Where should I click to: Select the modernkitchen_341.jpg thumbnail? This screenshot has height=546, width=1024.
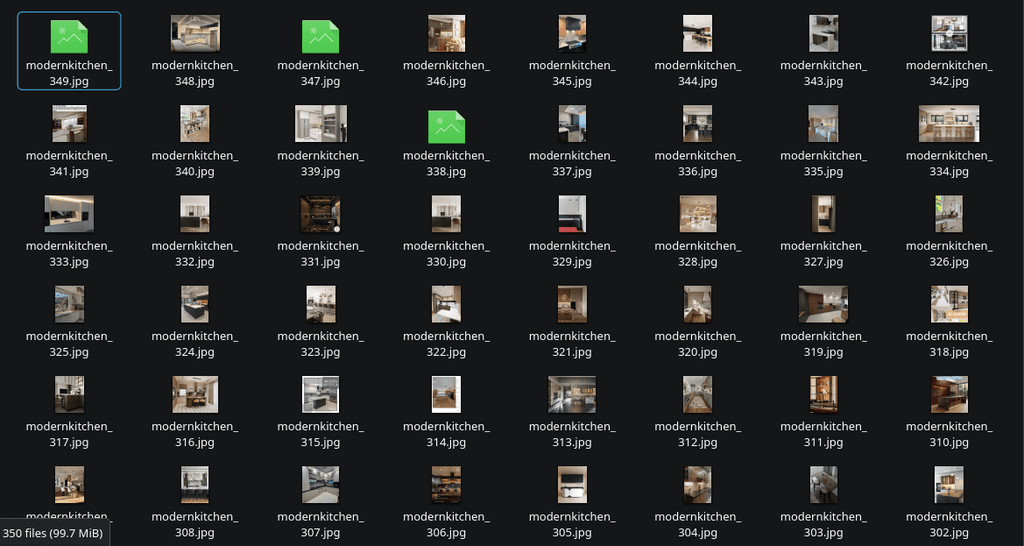(x=69, y=123)
